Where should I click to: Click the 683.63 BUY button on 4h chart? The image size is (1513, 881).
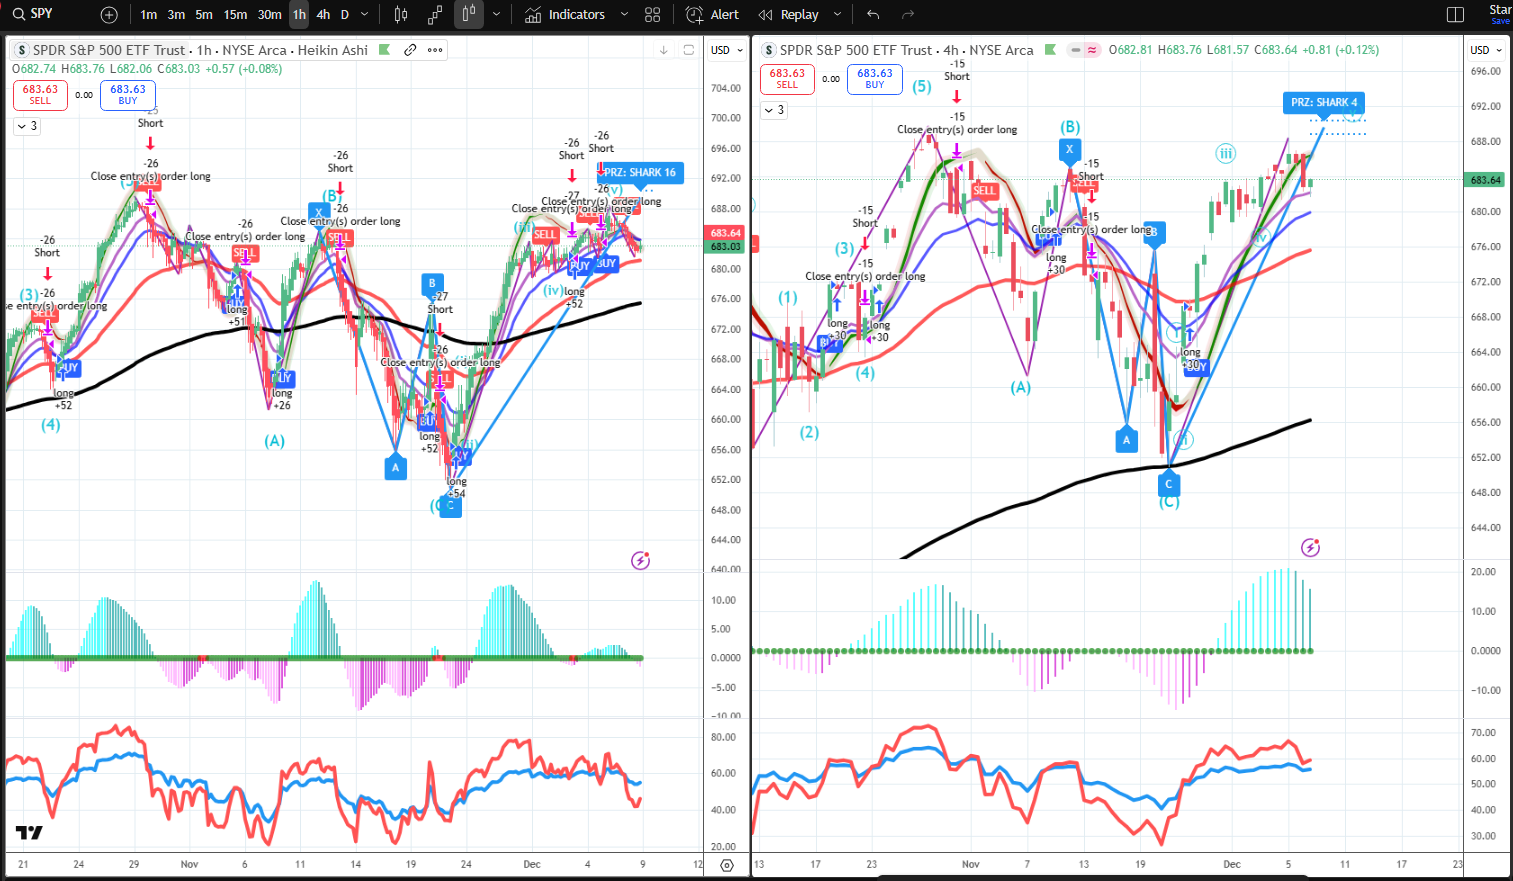pyautogui.click(x=875, y=79)
